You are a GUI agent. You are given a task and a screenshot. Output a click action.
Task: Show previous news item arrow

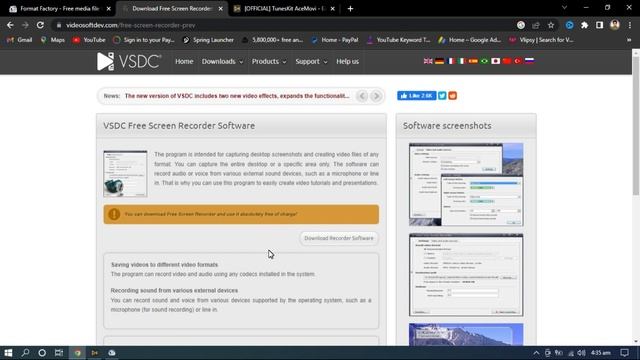point(362,96)
